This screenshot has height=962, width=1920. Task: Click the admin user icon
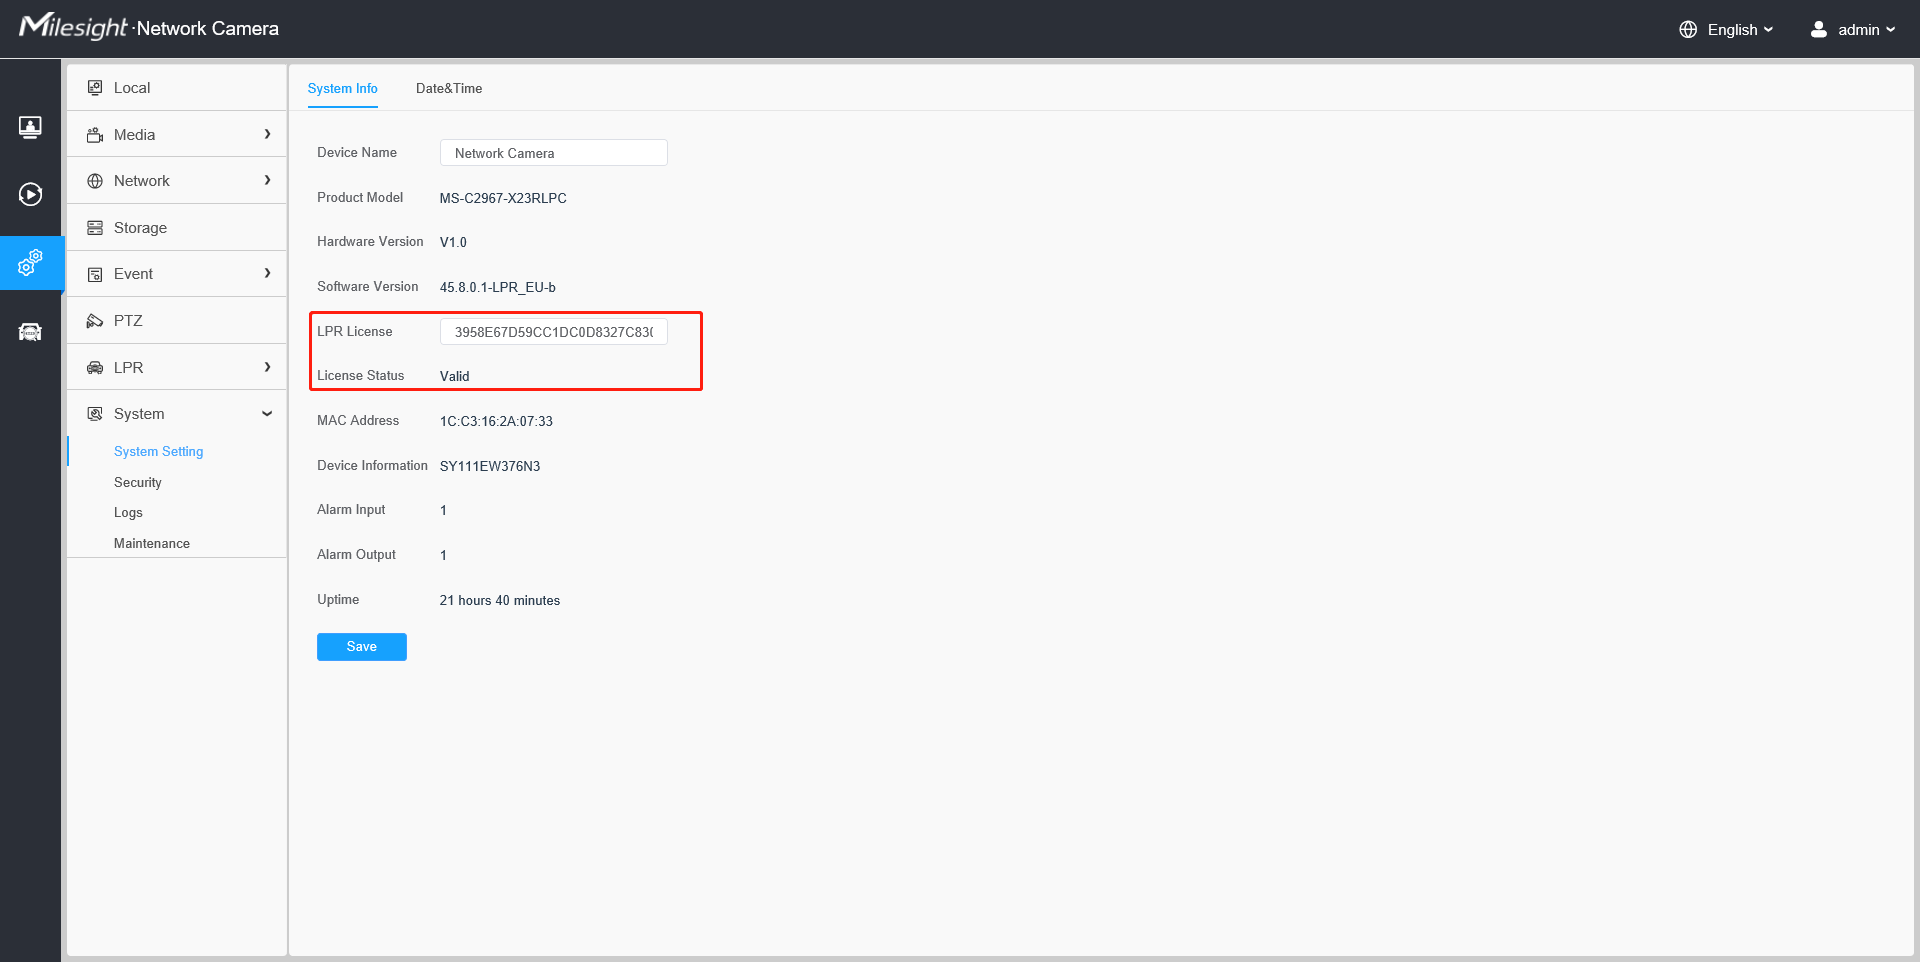(1819, 29)
